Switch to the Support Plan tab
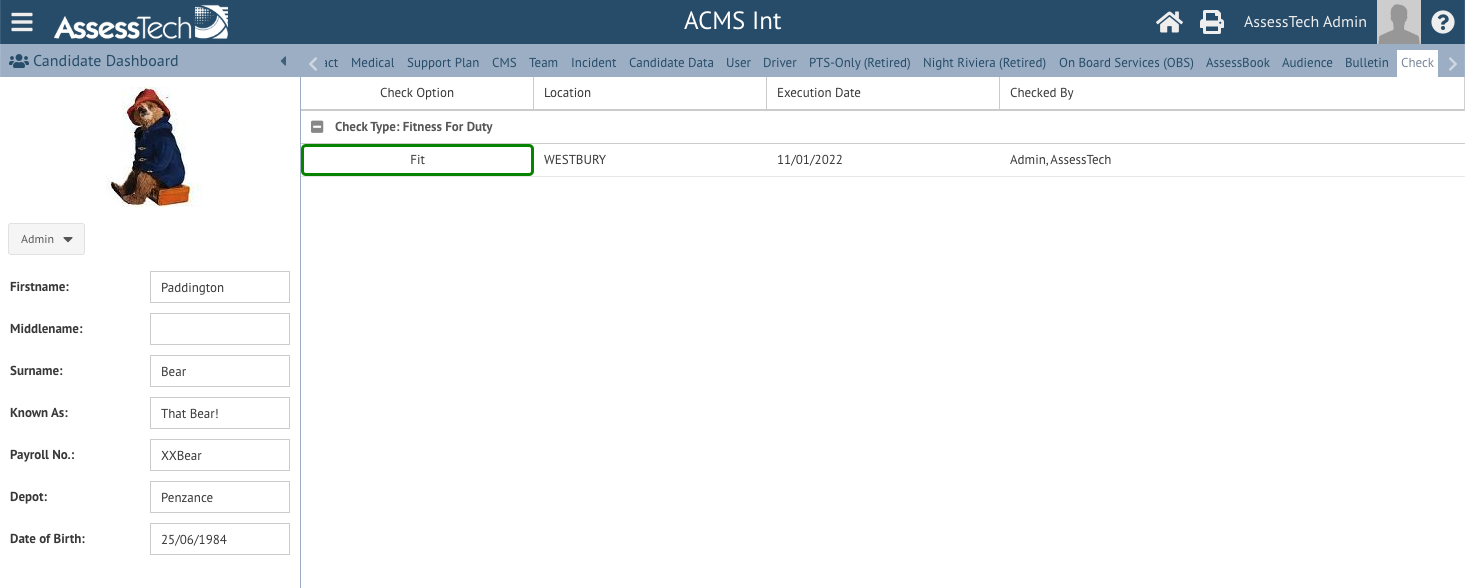1465x588 pixels. [x=443, y=62]
